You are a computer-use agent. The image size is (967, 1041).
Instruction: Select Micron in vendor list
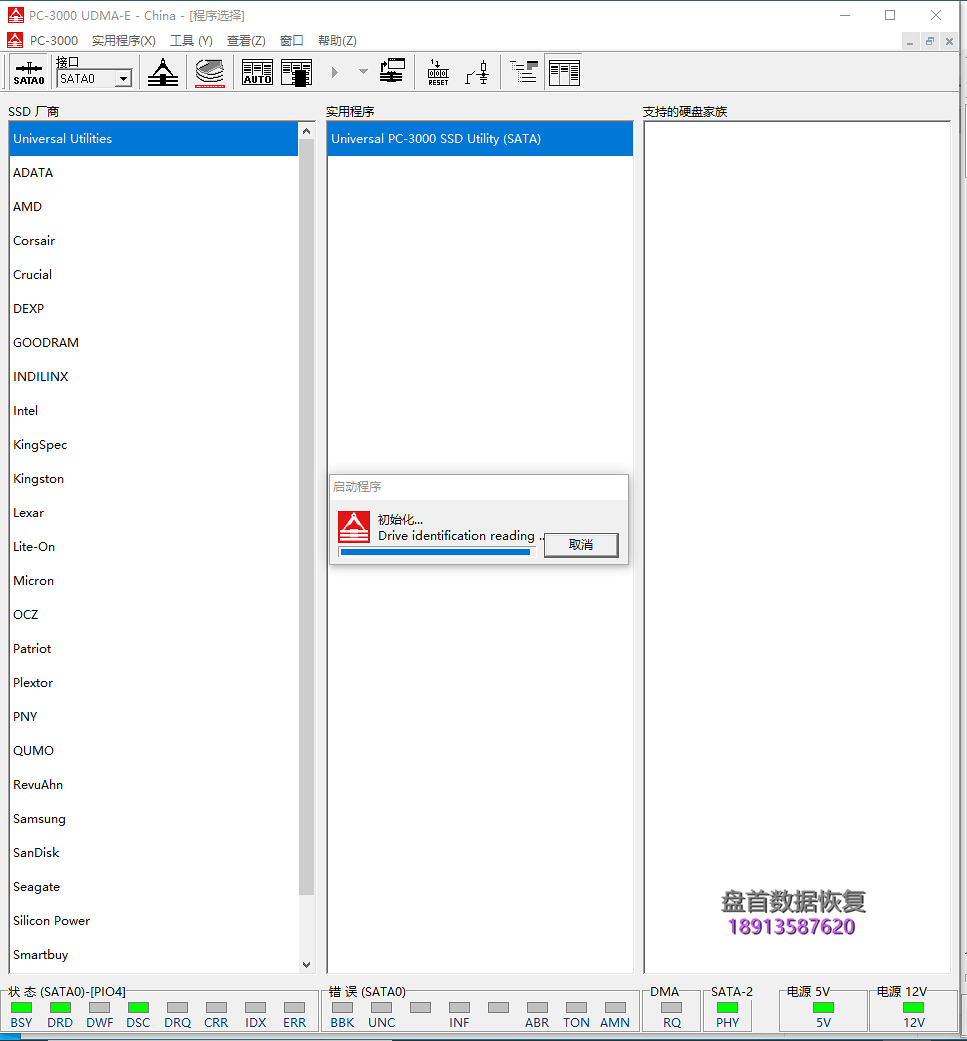tap(153, 580)
